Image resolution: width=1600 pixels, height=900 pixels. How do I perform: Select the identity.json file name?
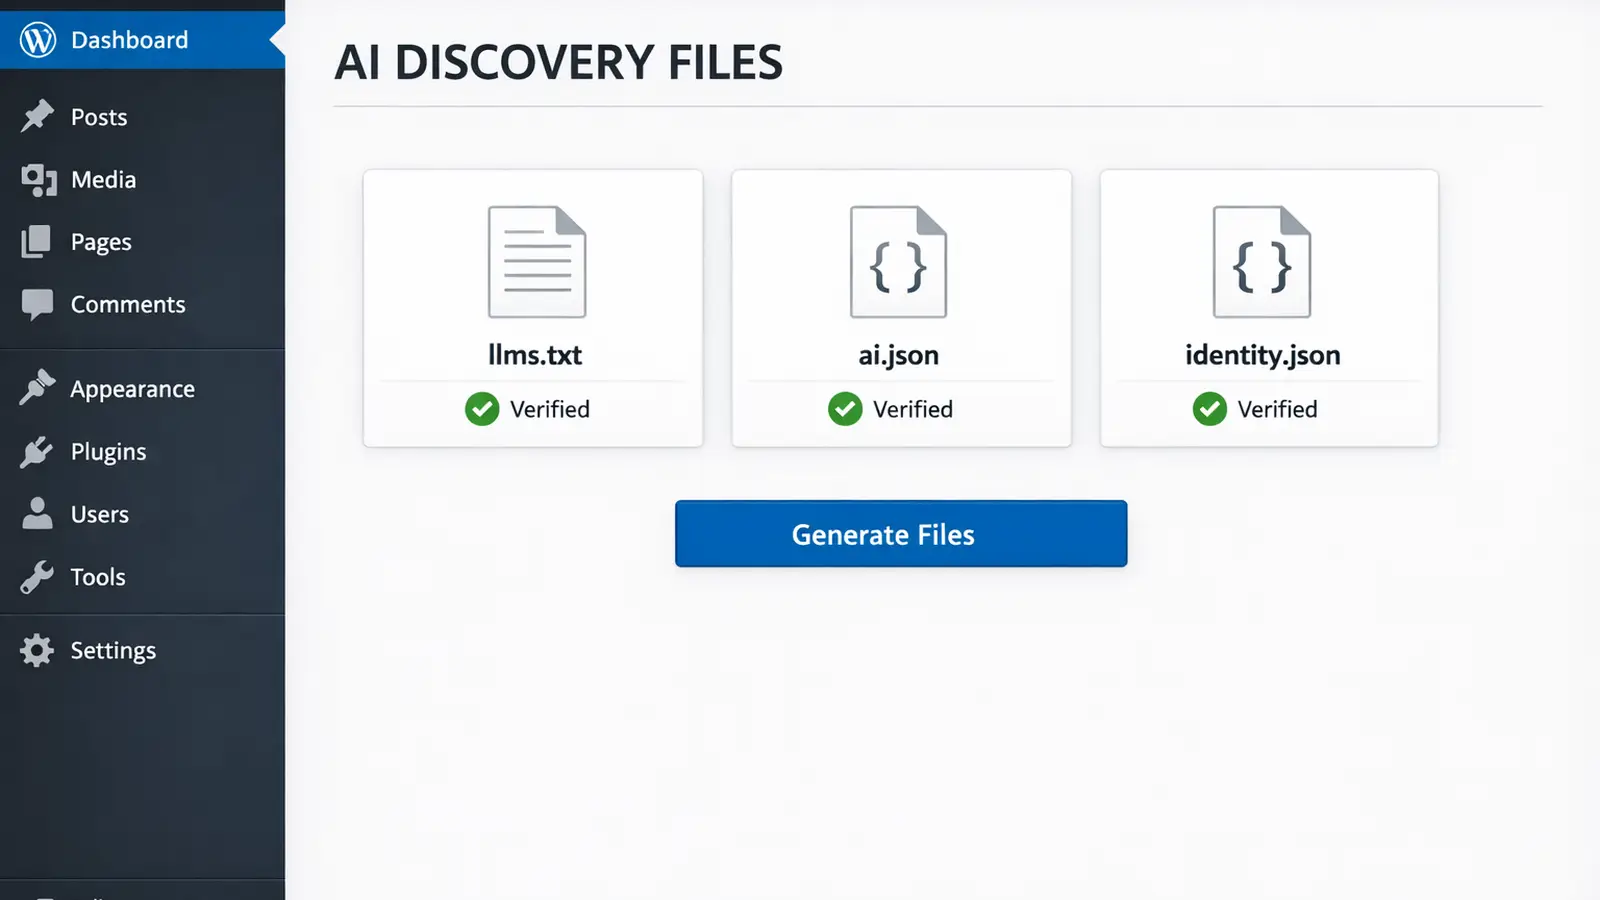pos(1262,355)
